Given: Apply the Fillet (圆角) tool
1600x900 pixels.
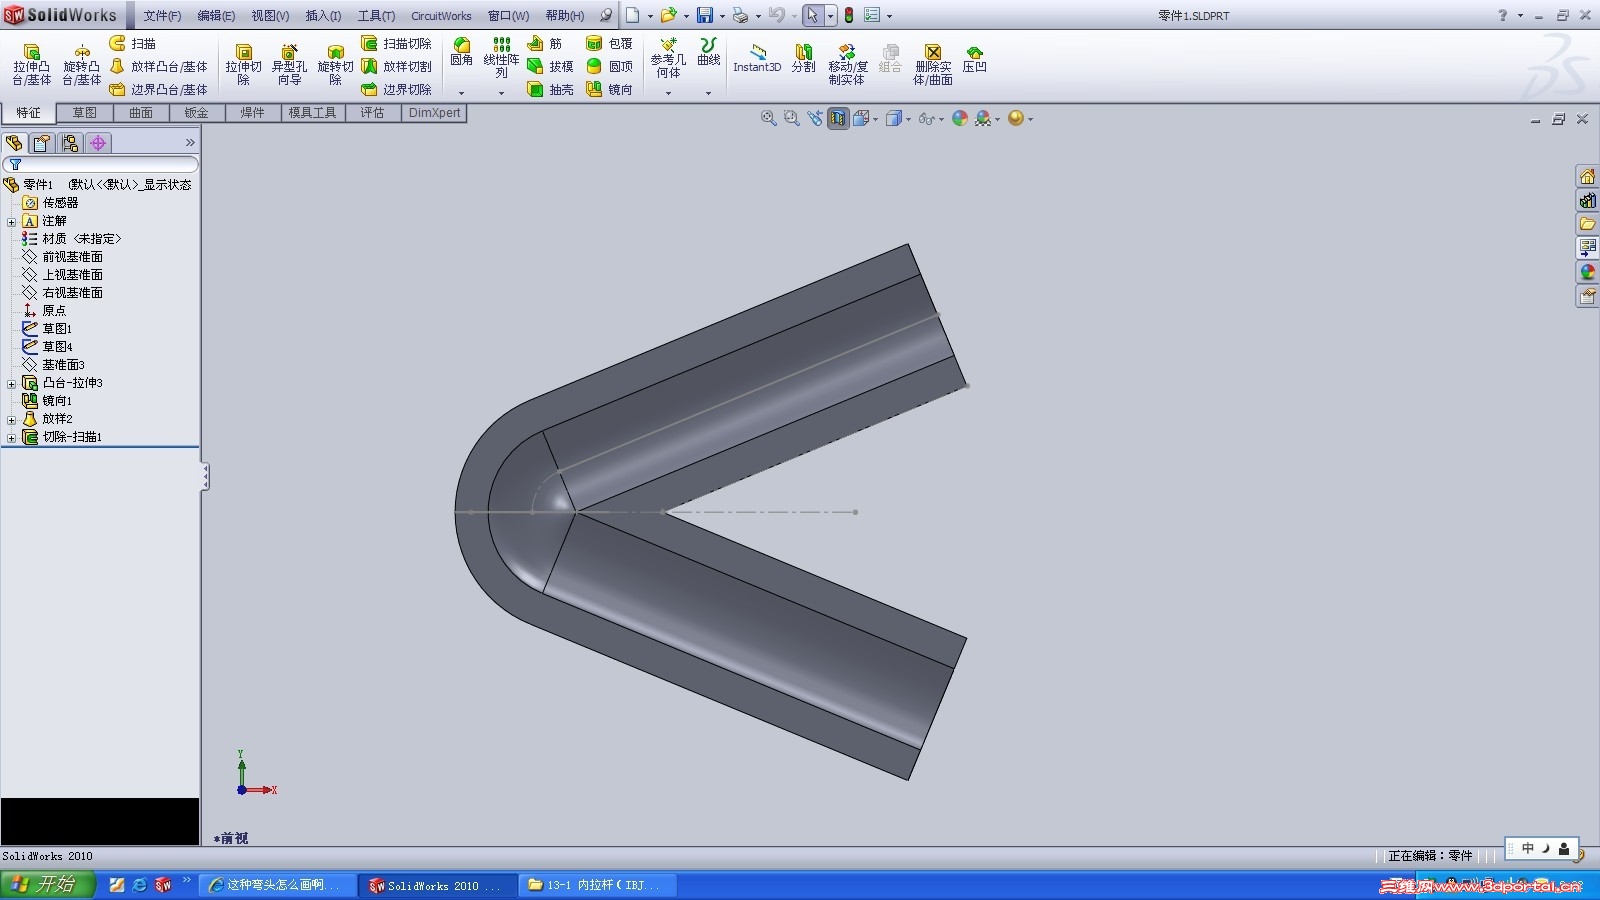Looking at the screenshot, I should point(461,53).
